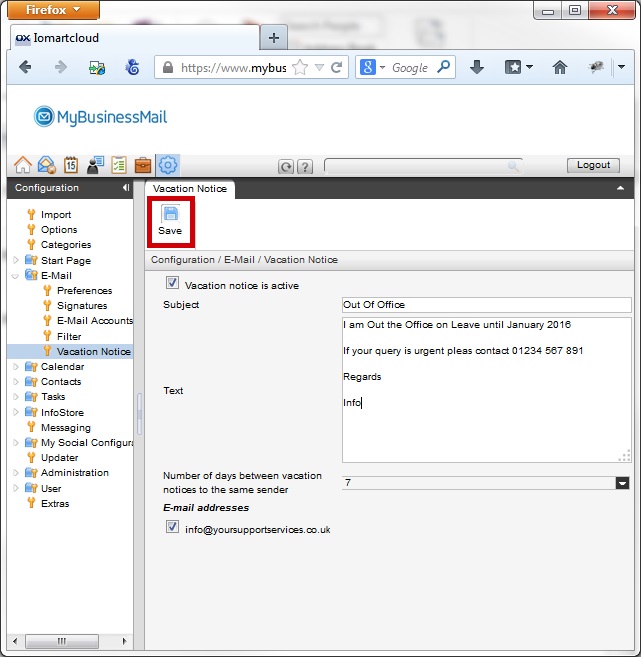Click the Save icon in toolbar
This screenshot has width=641, height=657.
pyautogui.click(x=170, y=214)
